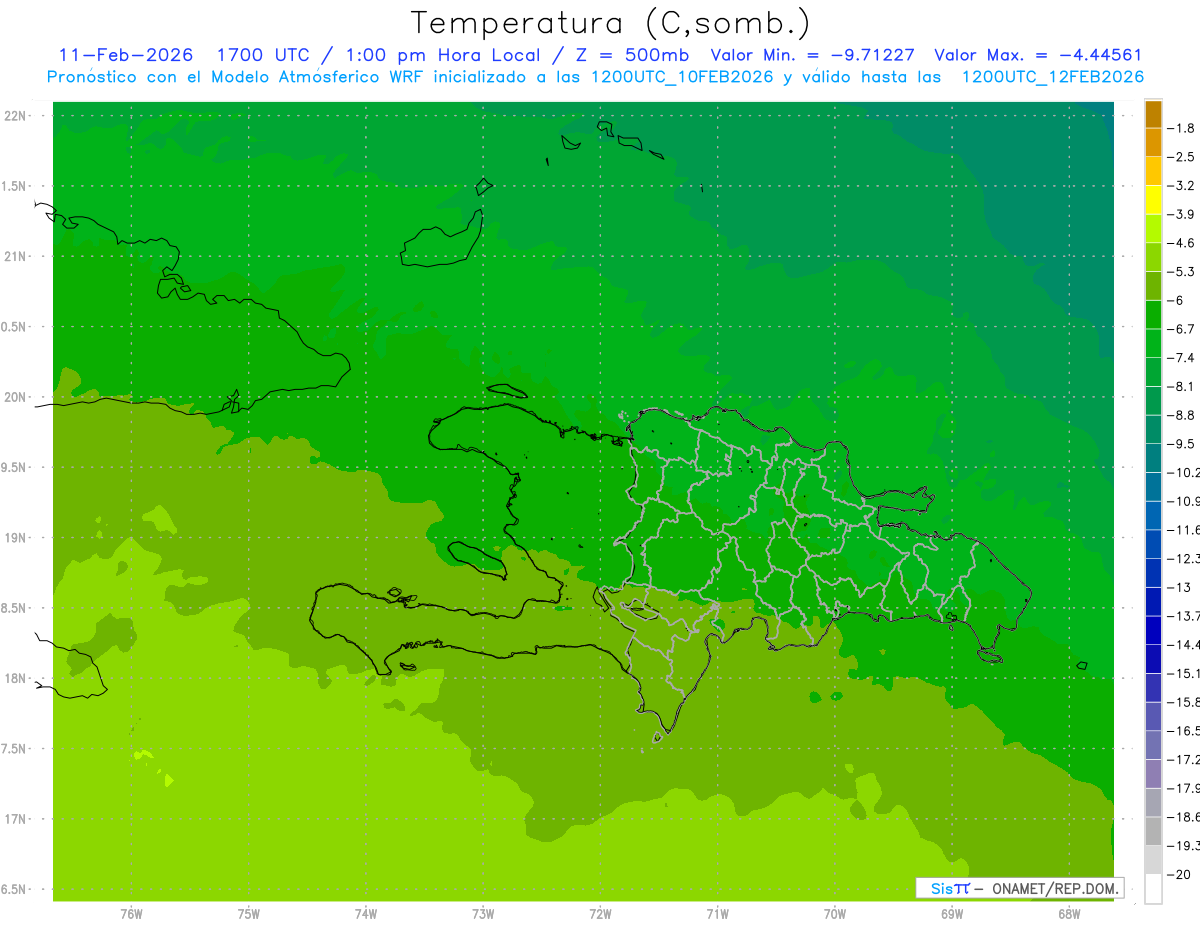Click the '-8.1' color bar value
Image resolution: width=1200 pixels, height=927 pixels.
point(1182,386)
